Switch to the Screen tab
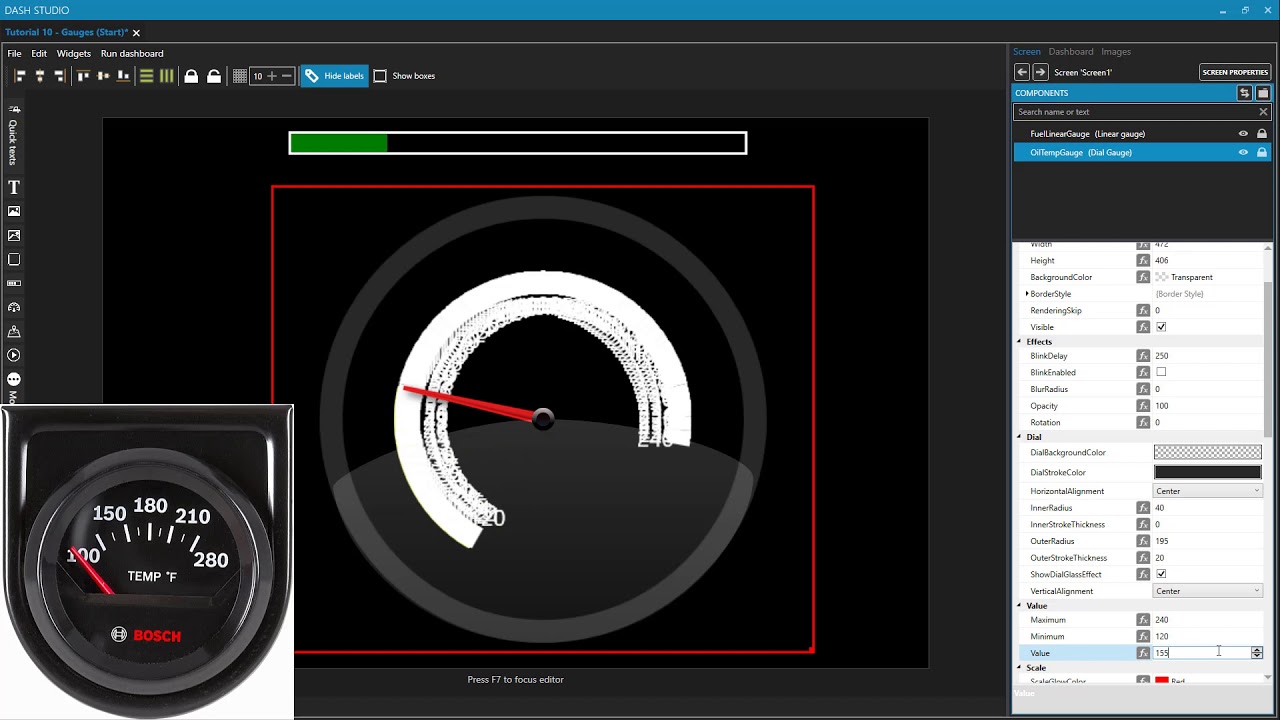Screen dimensions: 1280x720 (x=1027, y=52)
